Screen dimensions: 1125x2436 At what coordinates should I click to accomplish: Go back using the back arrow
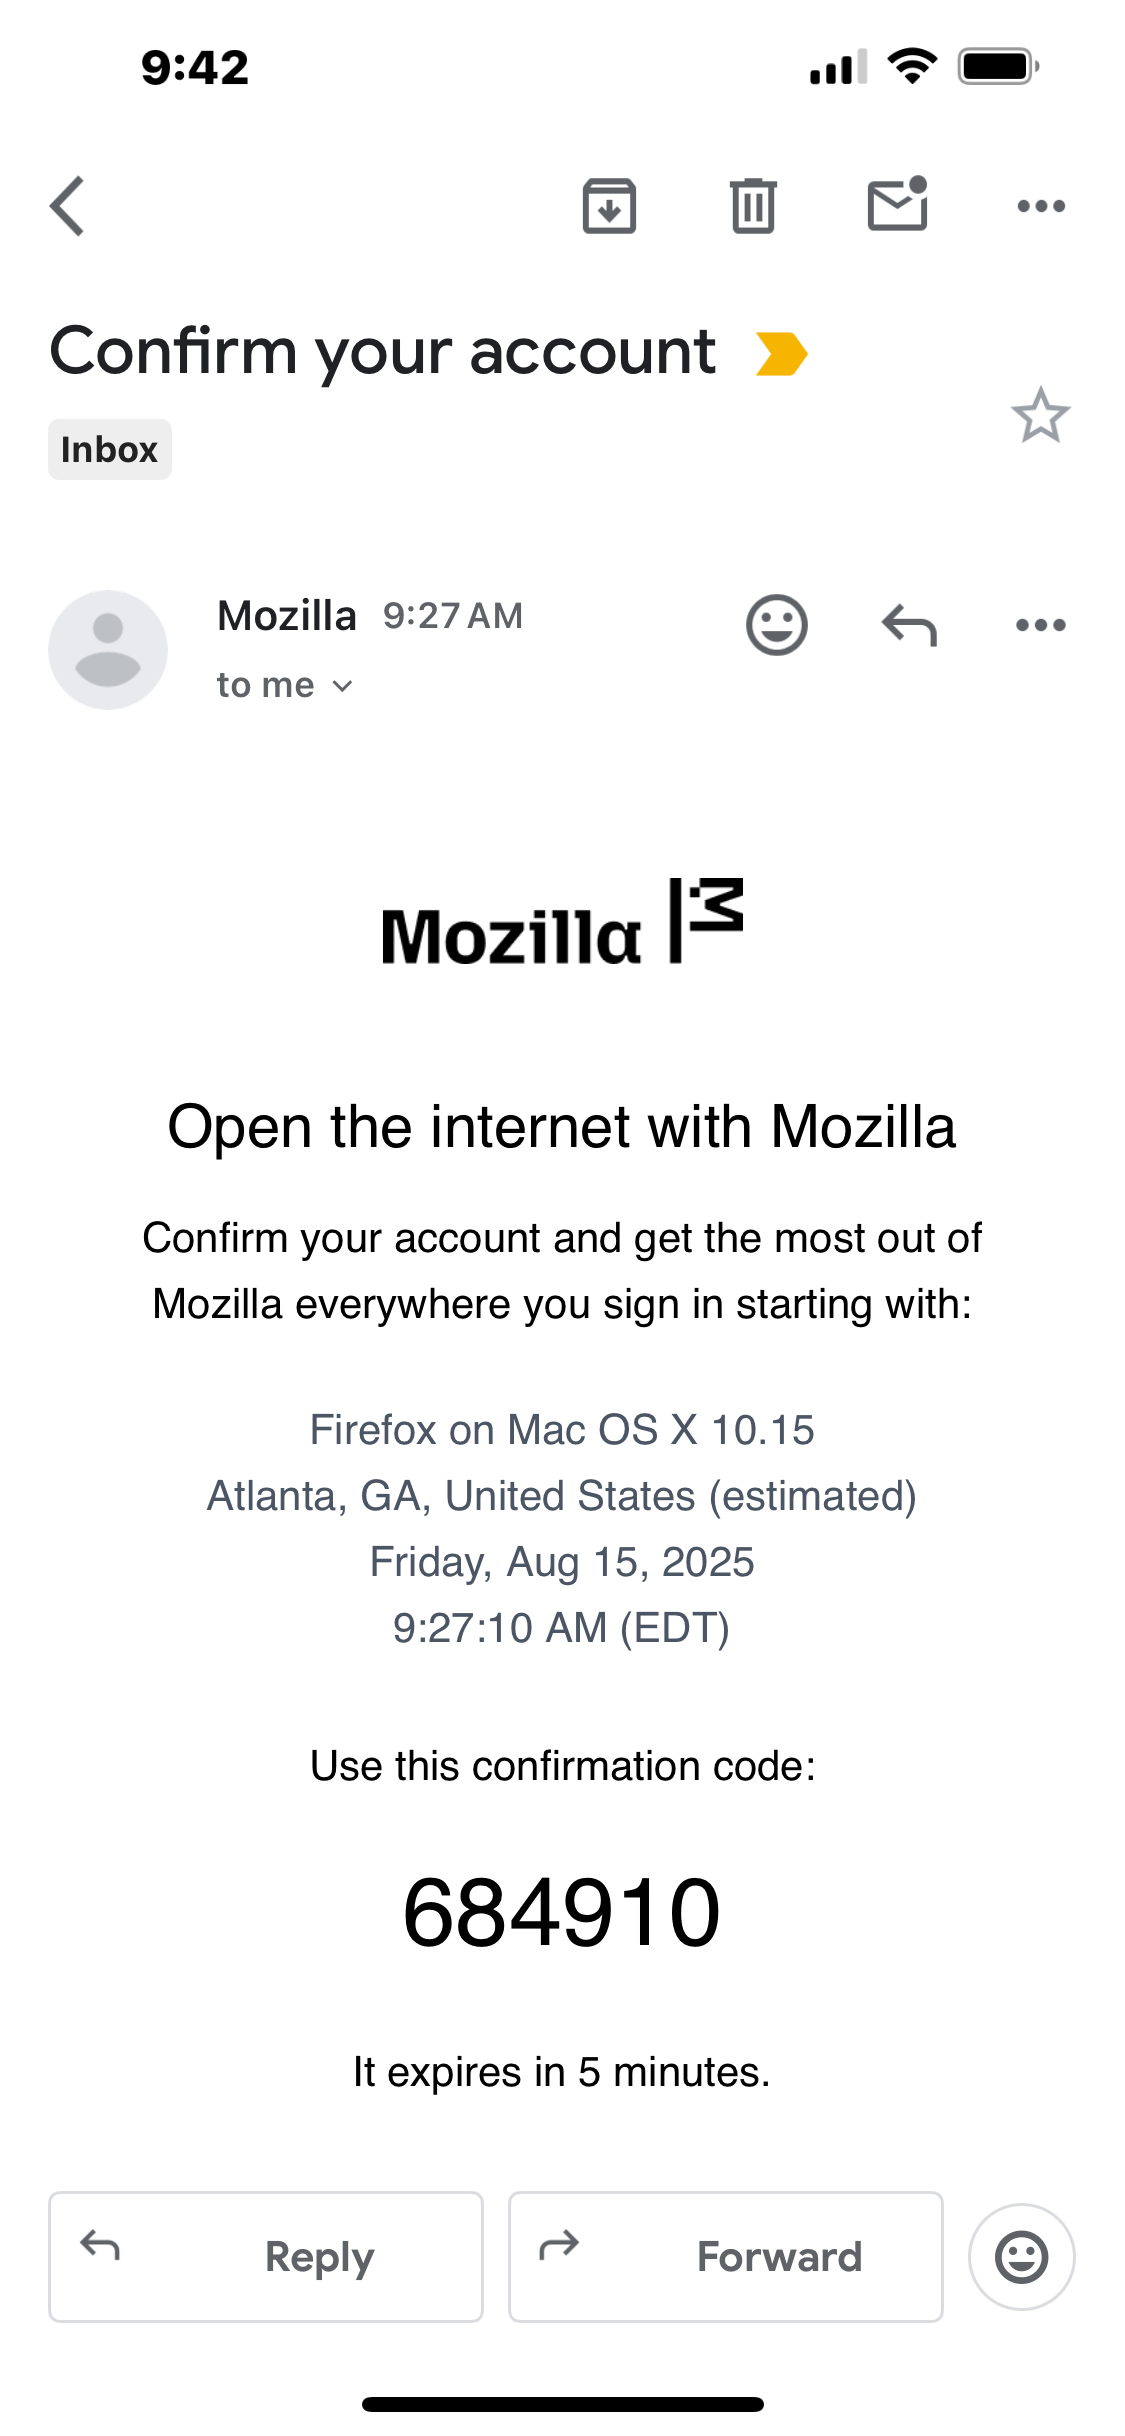[68, 206]
